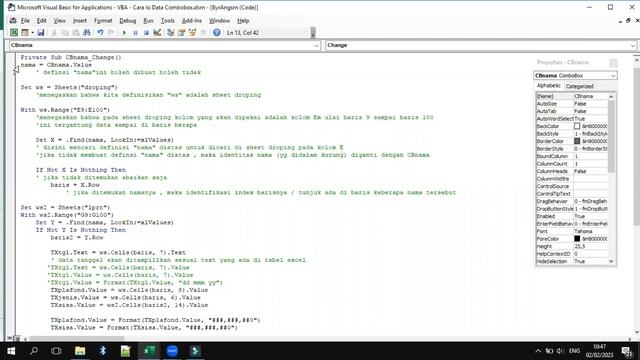Open the Tools menu
This screenshot has width=640, height=360.
[167, 20]
